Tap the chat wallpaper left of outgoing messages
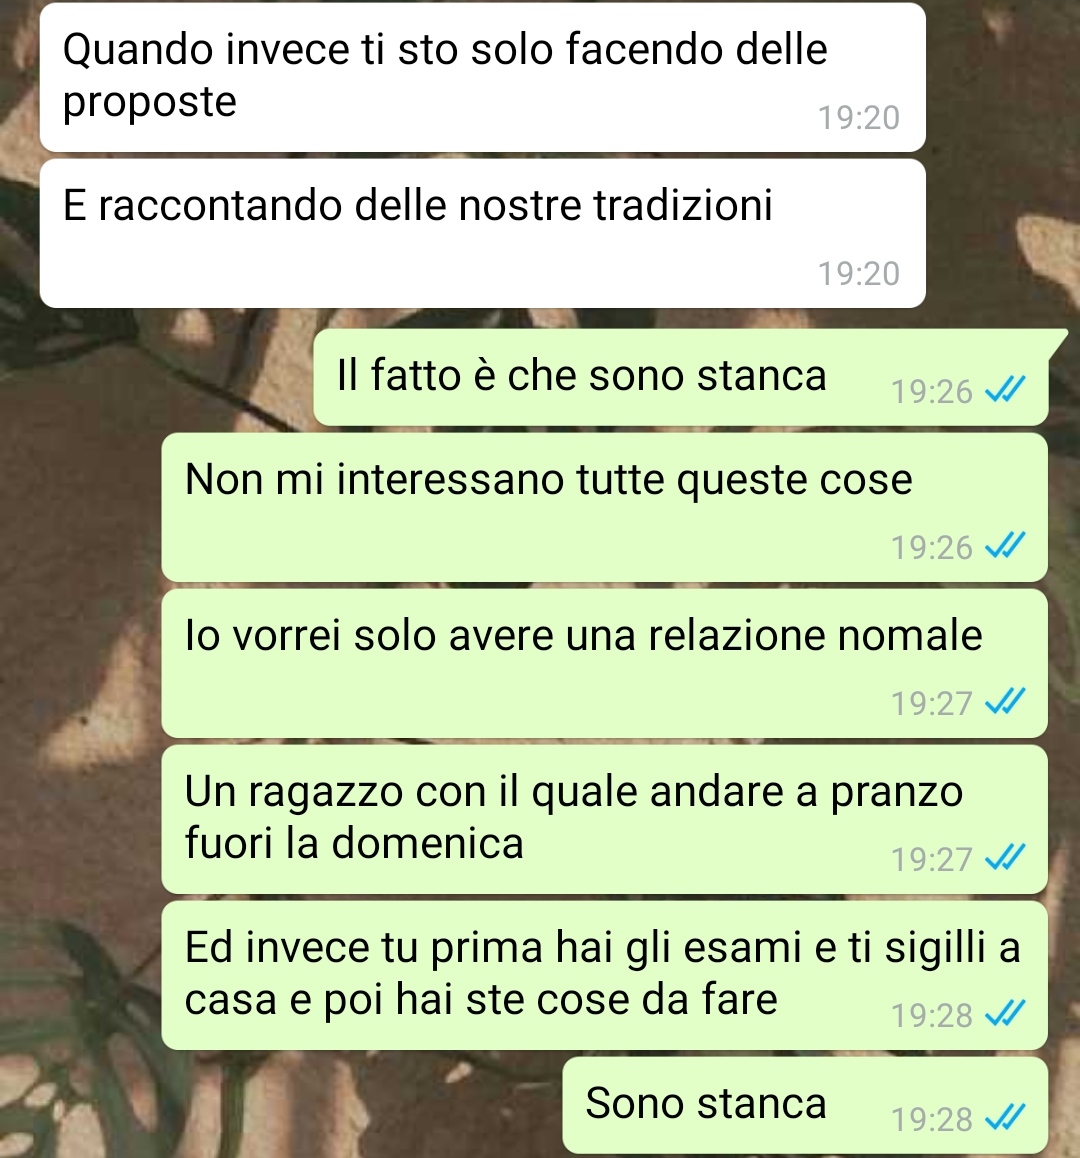The height and width of the screenshot is (1158, 1080). (80, 665)
